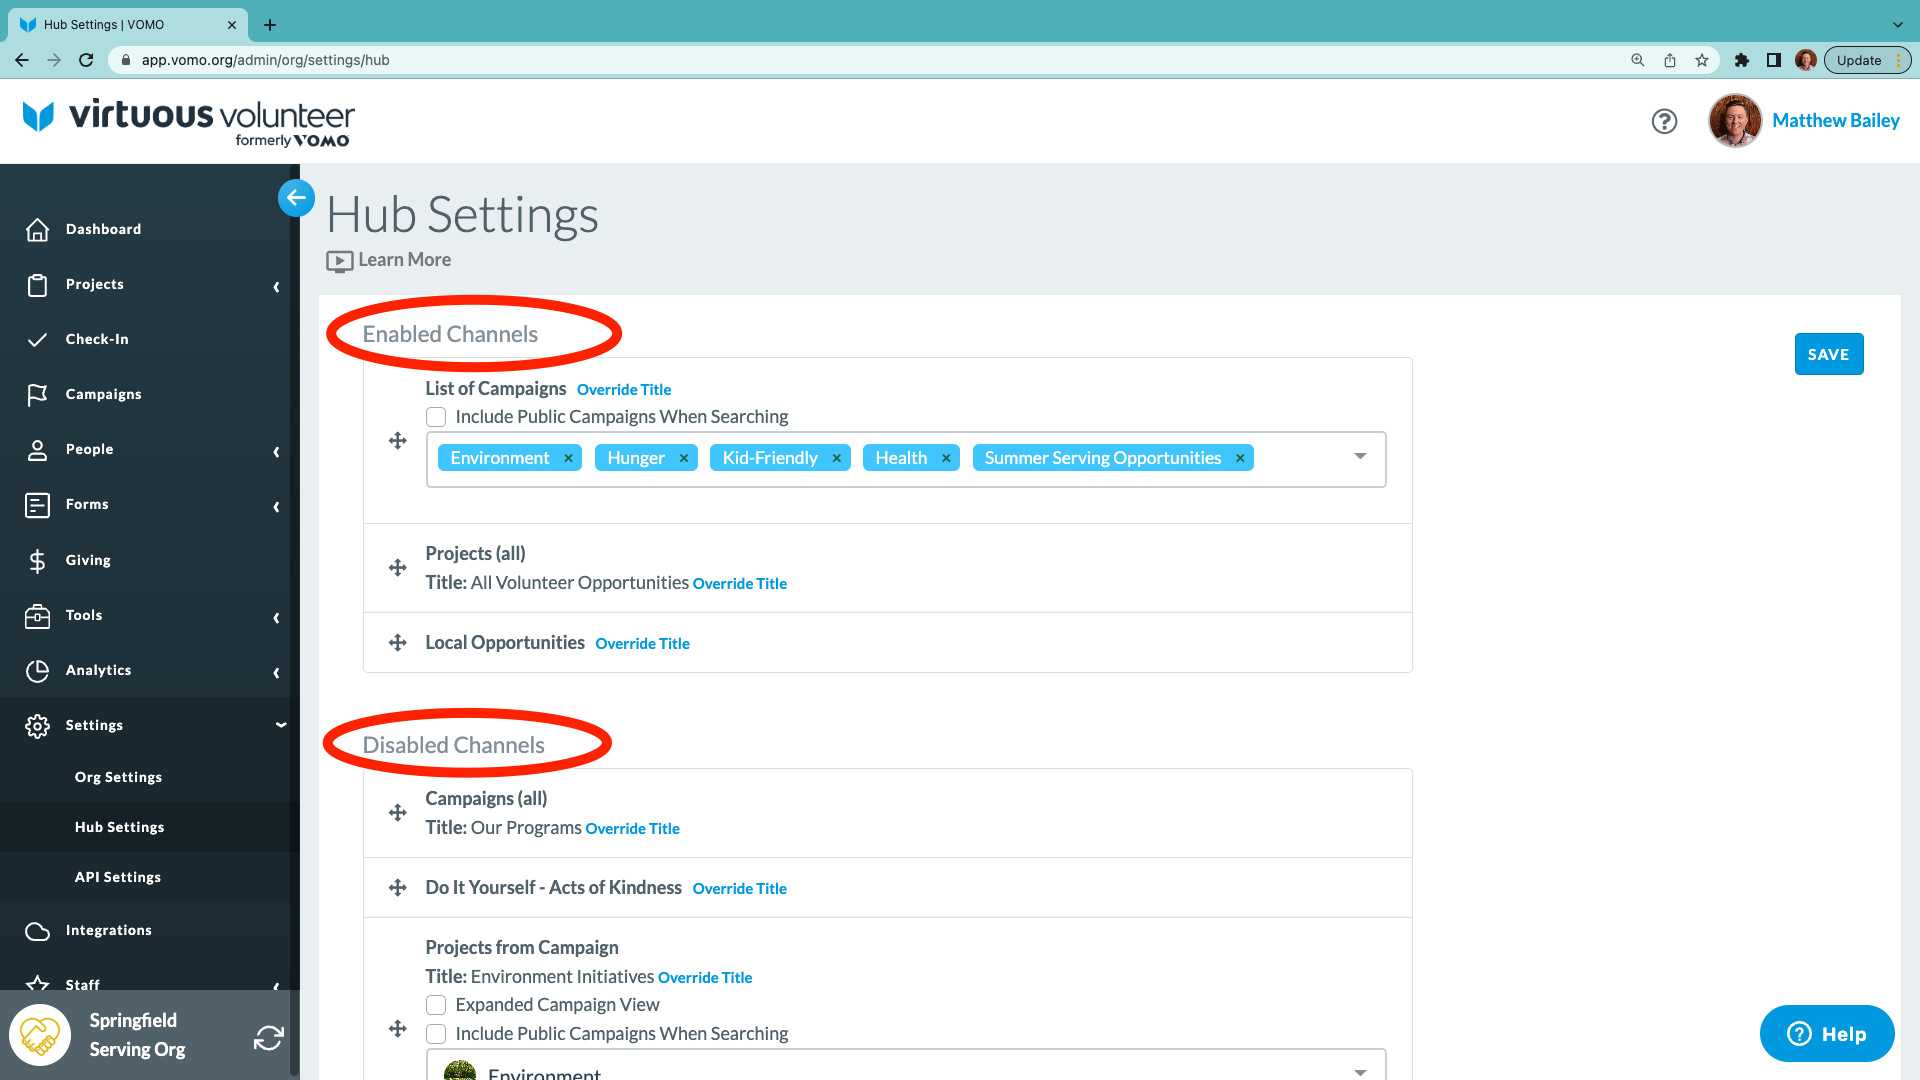Click the Check-In checkmark icon
This screenshot has width=1920, height=1080.
pos(37,340)
